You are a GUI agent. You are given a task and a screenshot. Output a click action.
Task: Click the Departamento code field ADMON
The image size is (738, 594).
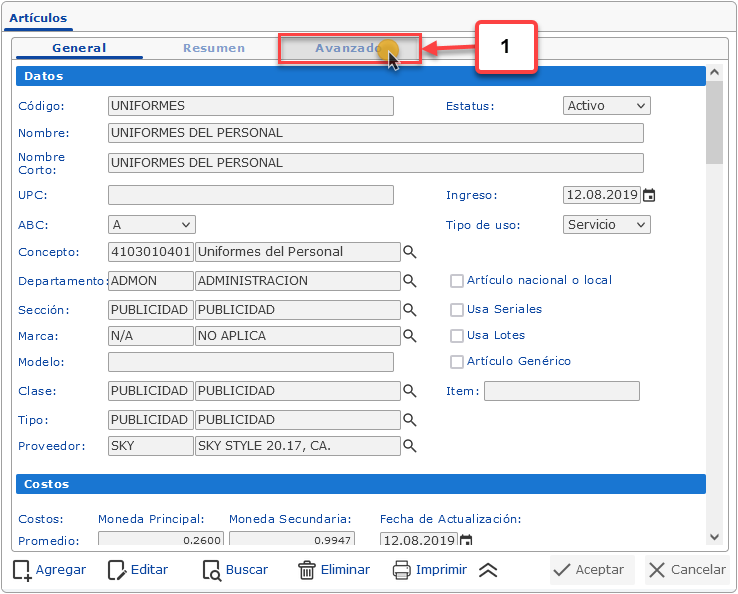coord(151,281)
